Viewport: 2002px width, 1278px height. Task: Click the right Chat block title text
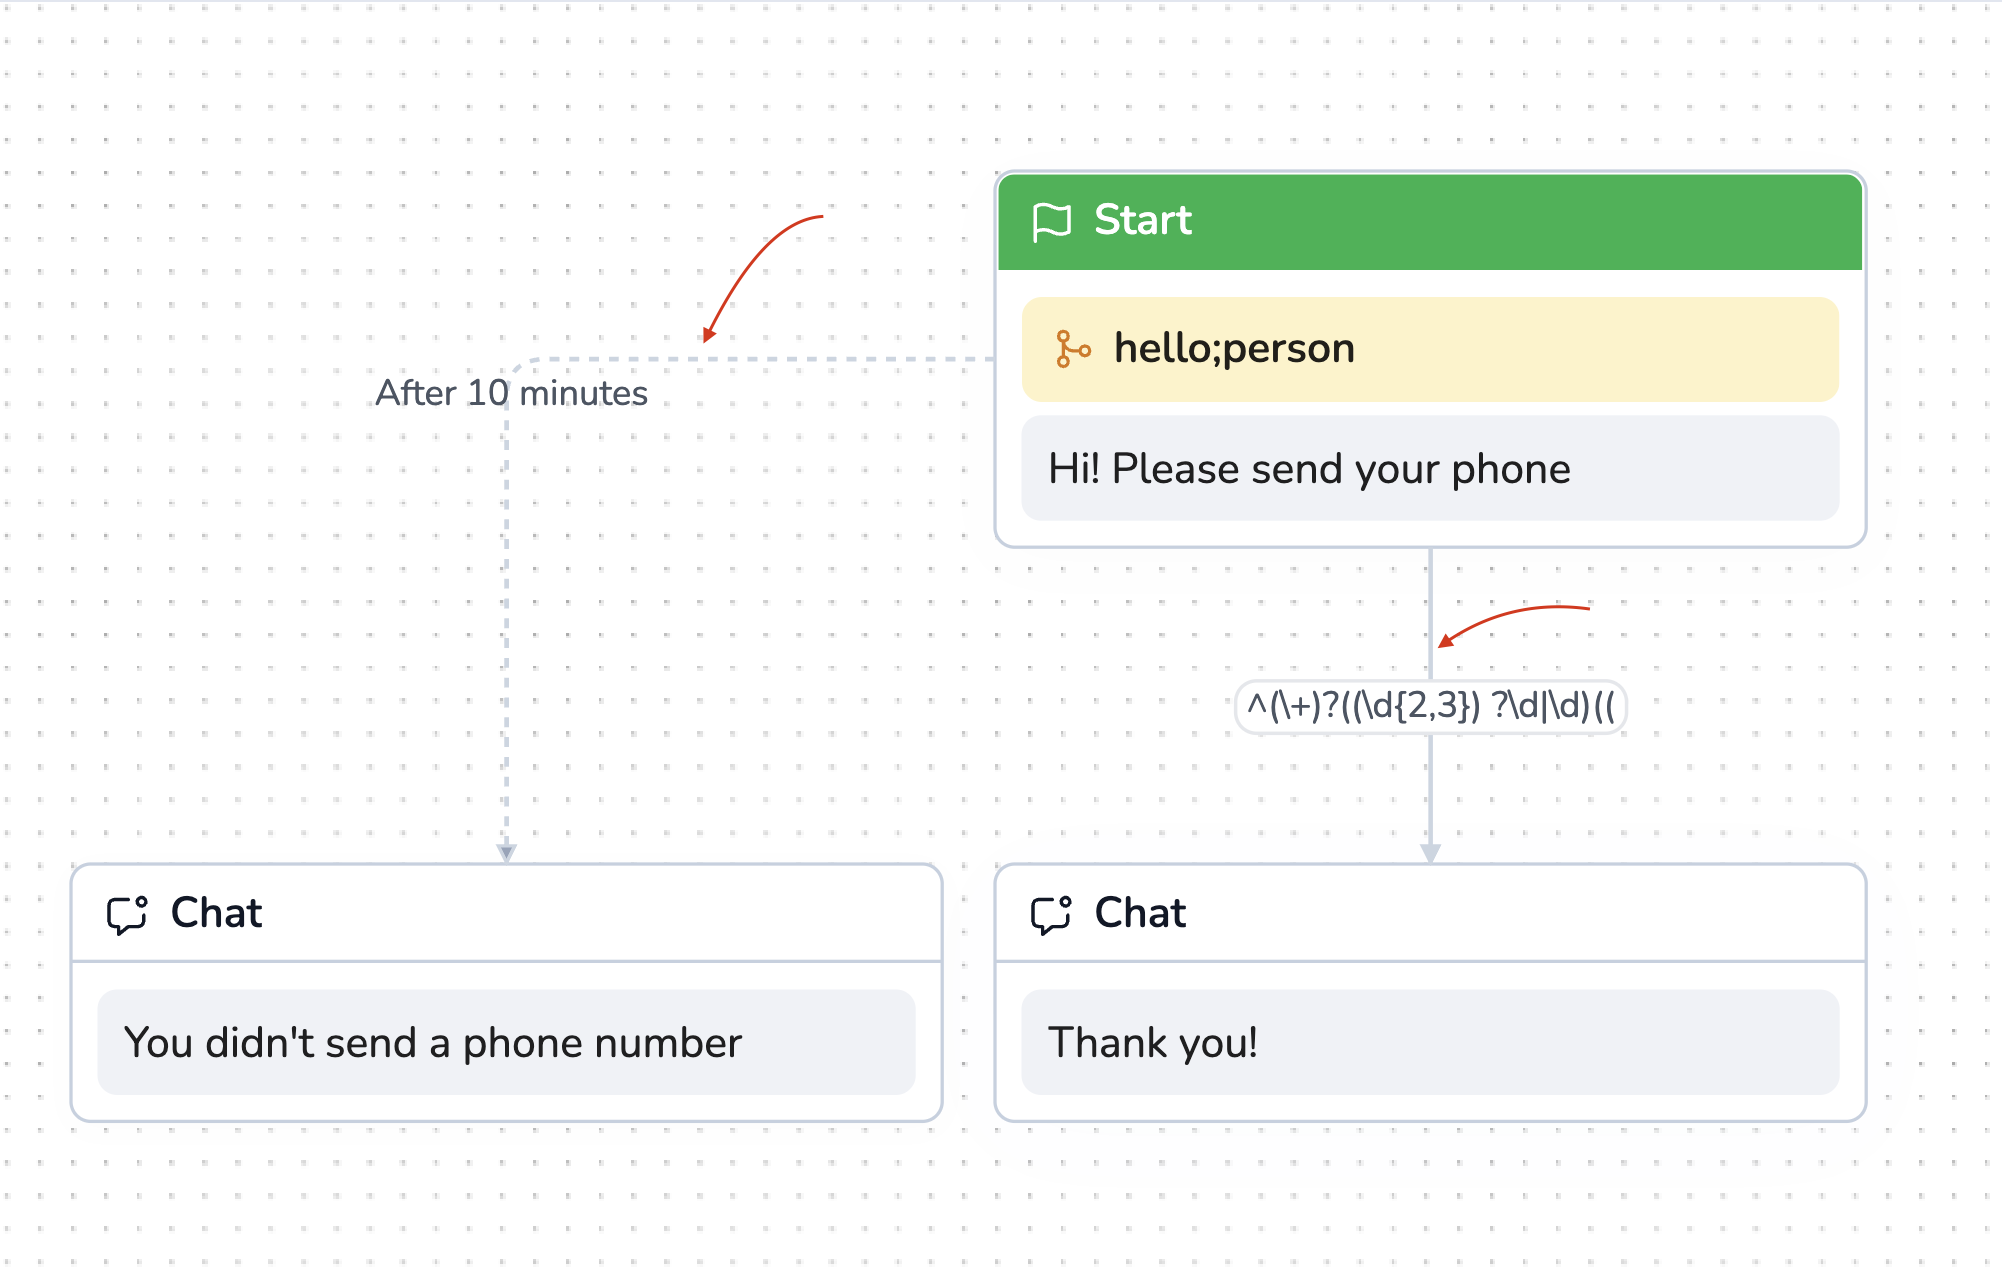click(1140, 913)
